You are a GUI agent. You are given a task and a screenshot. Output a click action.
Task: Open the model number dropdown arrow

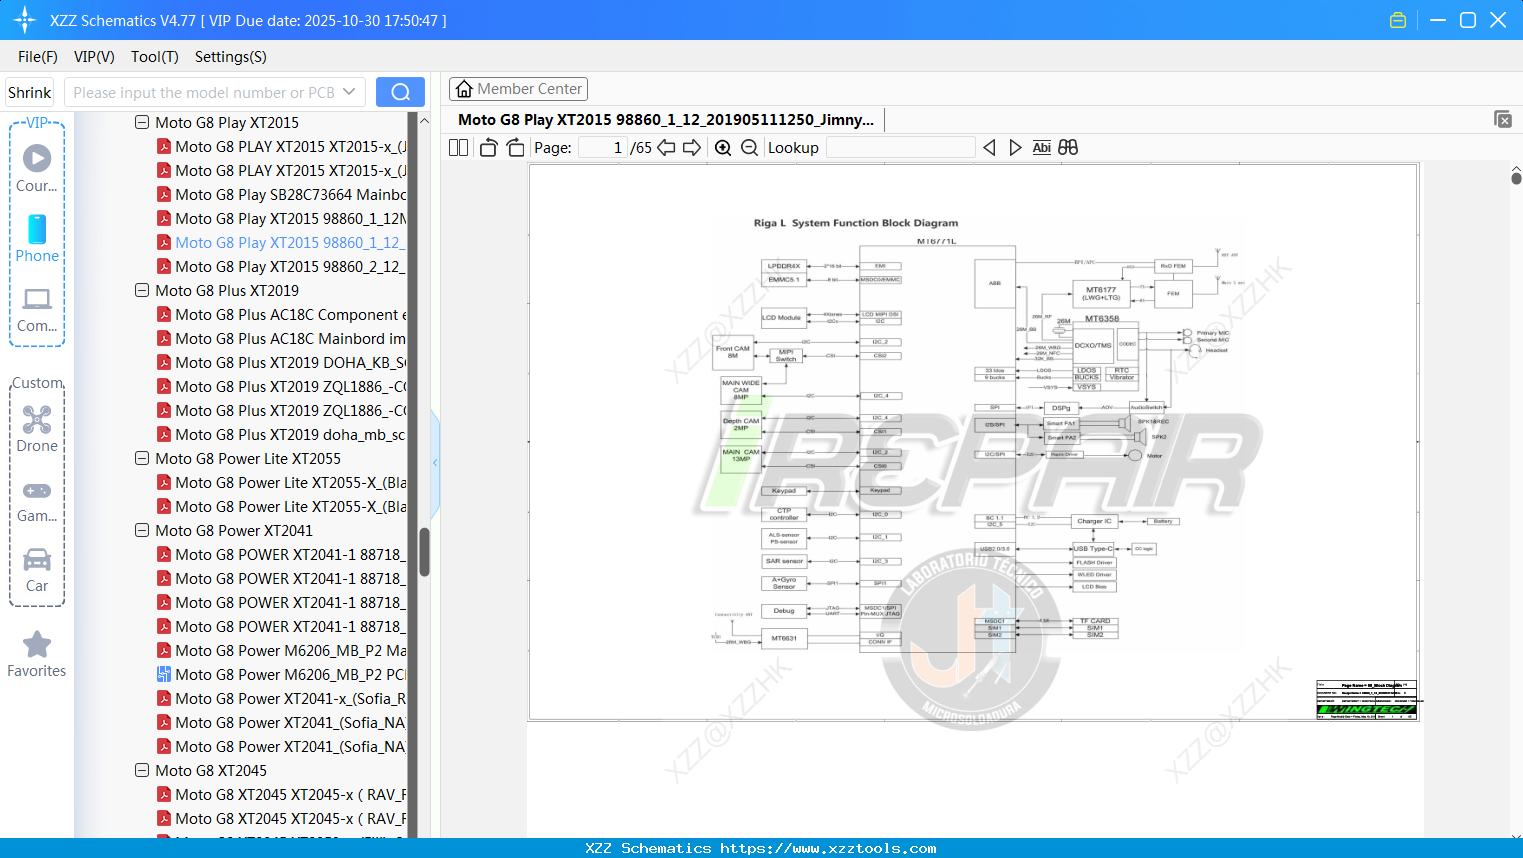coord(349,92)
